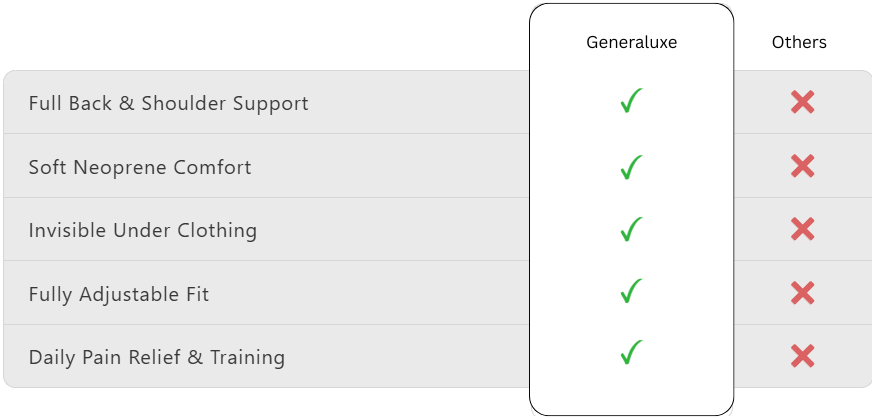The height and width of the screenshot is (419, 872).
Task: Click the Invisible Under Clothing label
Action: coord(143,230)
